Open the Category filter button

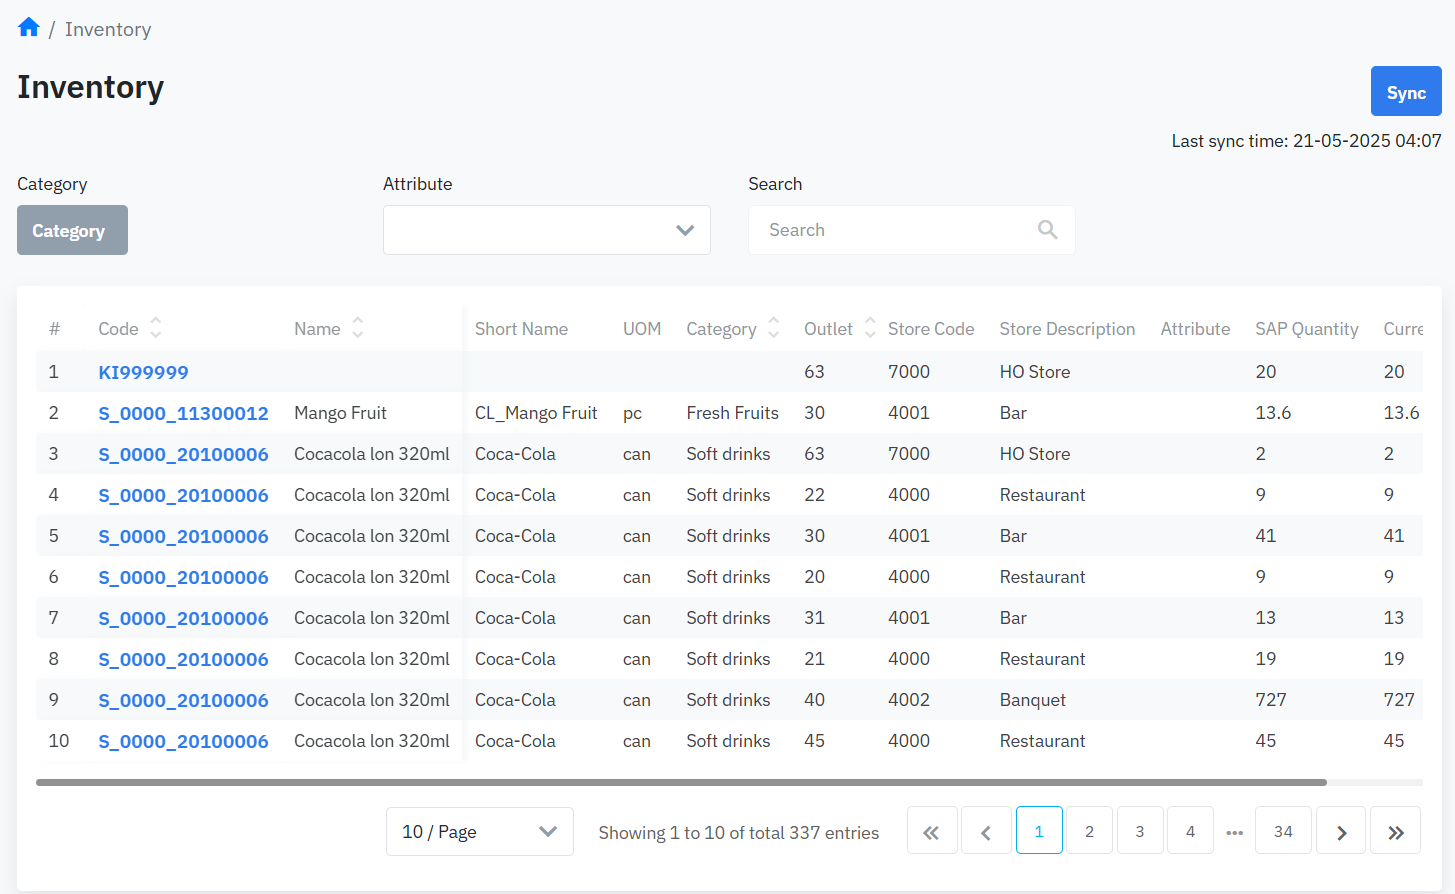click(x=72, y=231)
